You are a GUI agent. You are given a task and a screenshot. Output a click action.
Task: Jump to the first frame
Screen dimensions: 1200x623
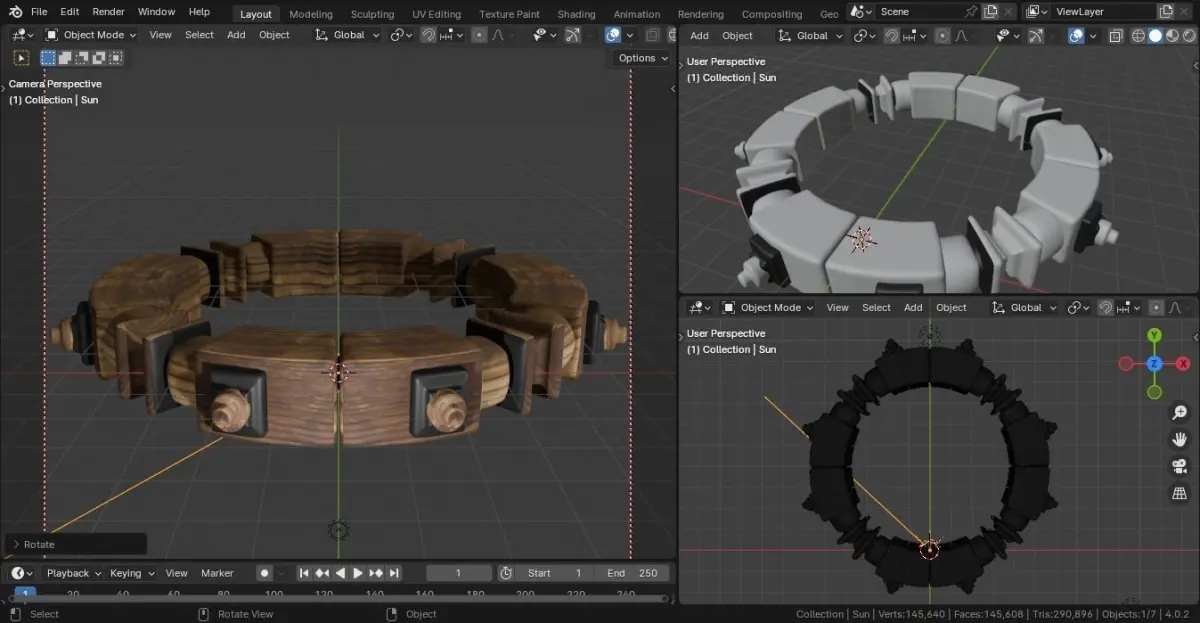tap(304, 573)
